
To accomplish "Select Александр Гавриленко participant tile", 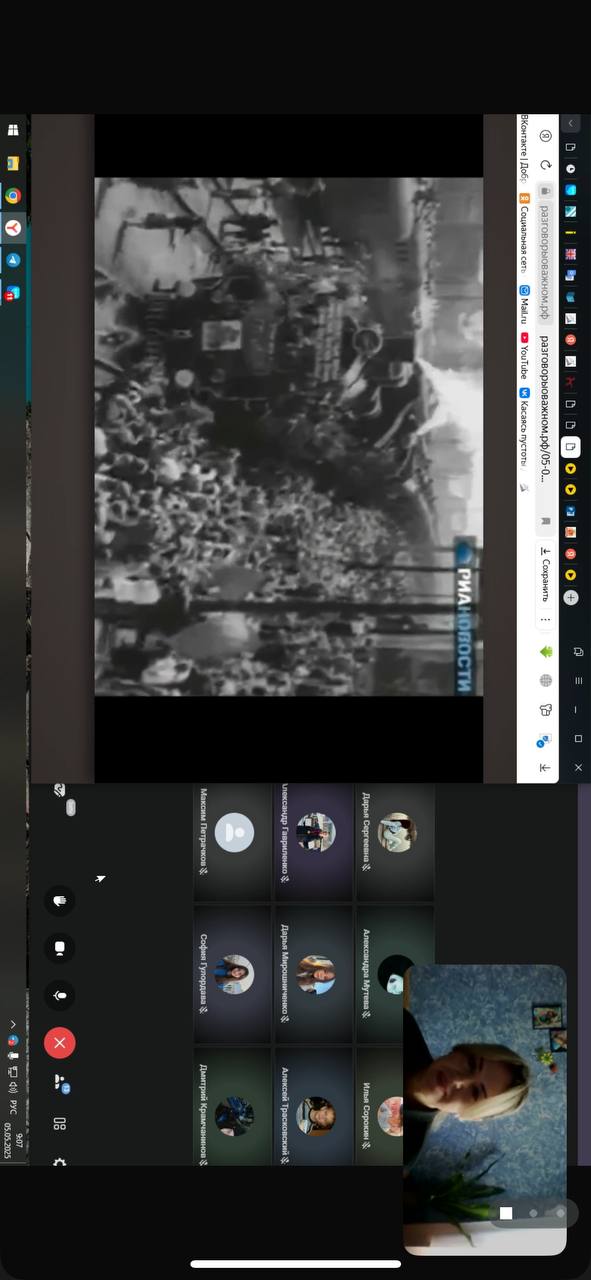I will tap(314, 843).
